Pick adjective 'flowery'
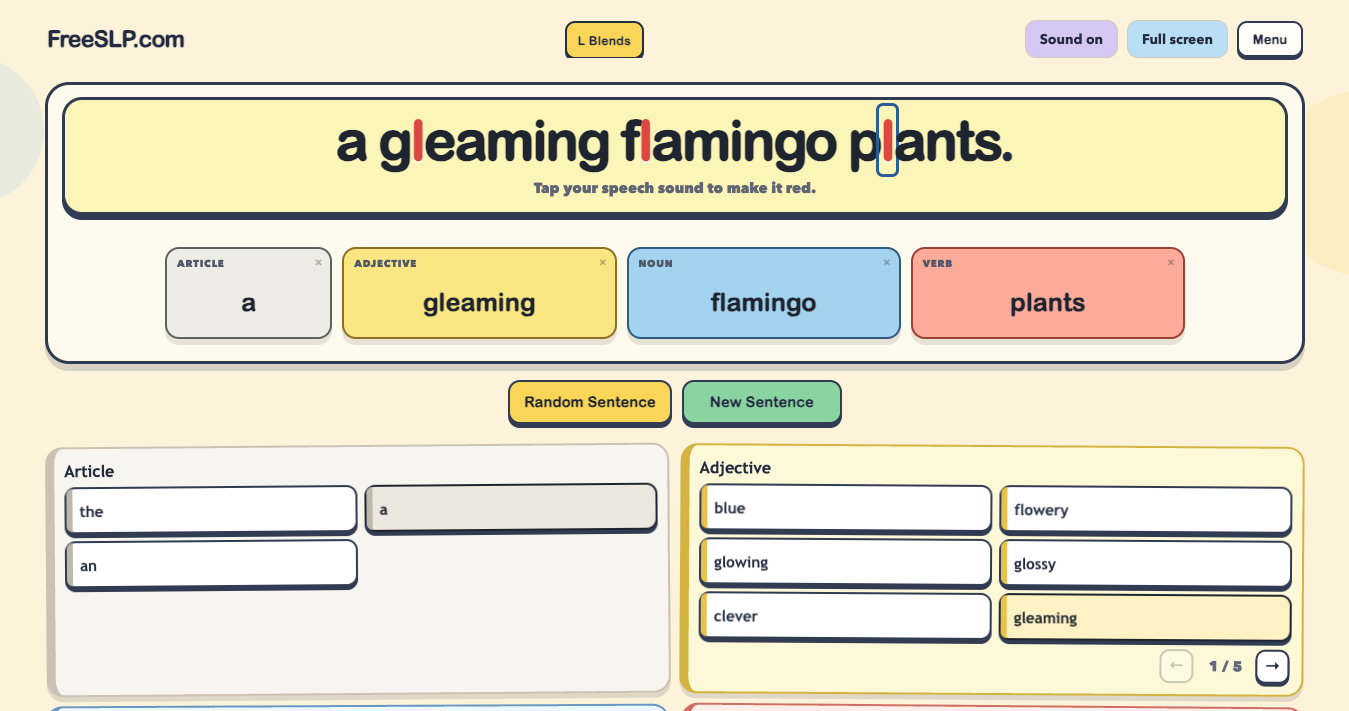Image resolution: width=1349 pixels, height=711 pixels. click(1145, 510)
